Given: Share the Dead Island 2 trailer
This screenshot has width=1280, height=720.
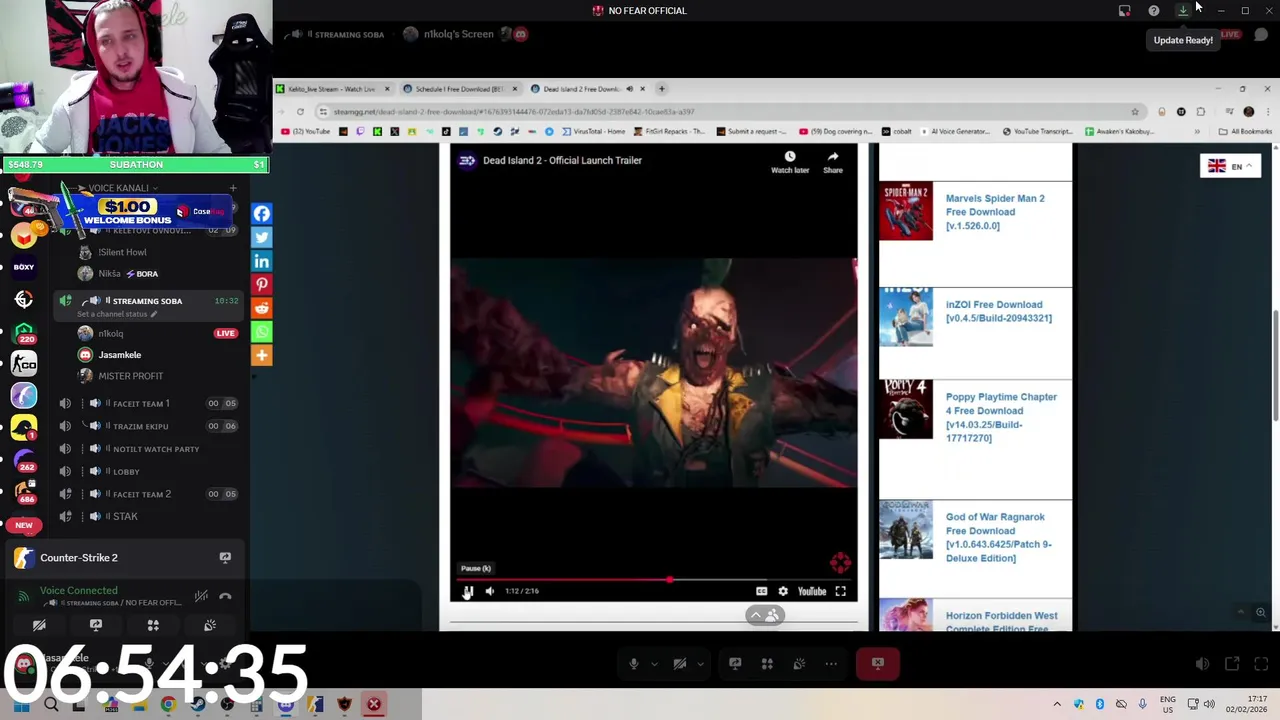Looking at the screenshot, I should click(x=833, y=162).
